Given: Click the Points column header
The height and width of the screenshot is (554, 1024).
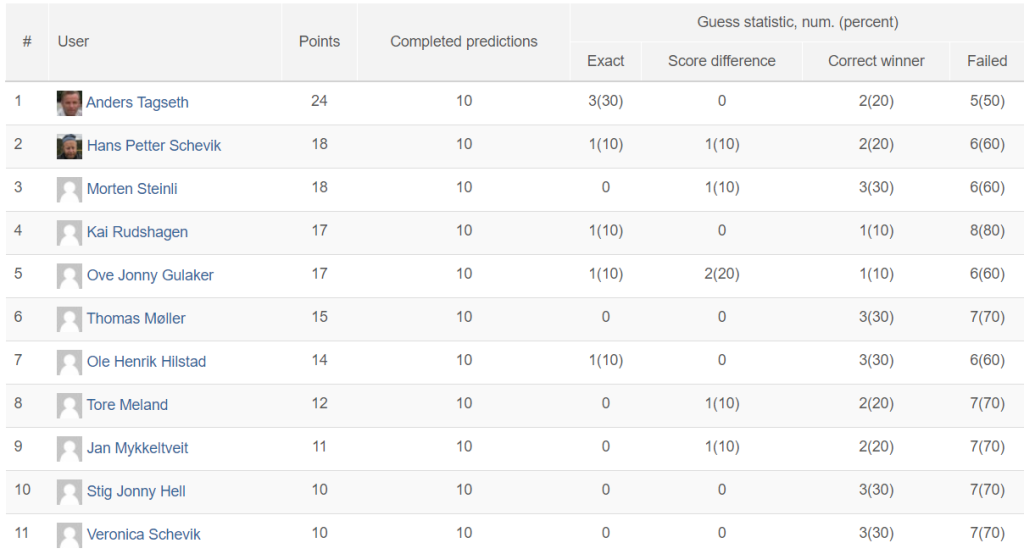Looking at the screenshot, I should tap(319, 42).
